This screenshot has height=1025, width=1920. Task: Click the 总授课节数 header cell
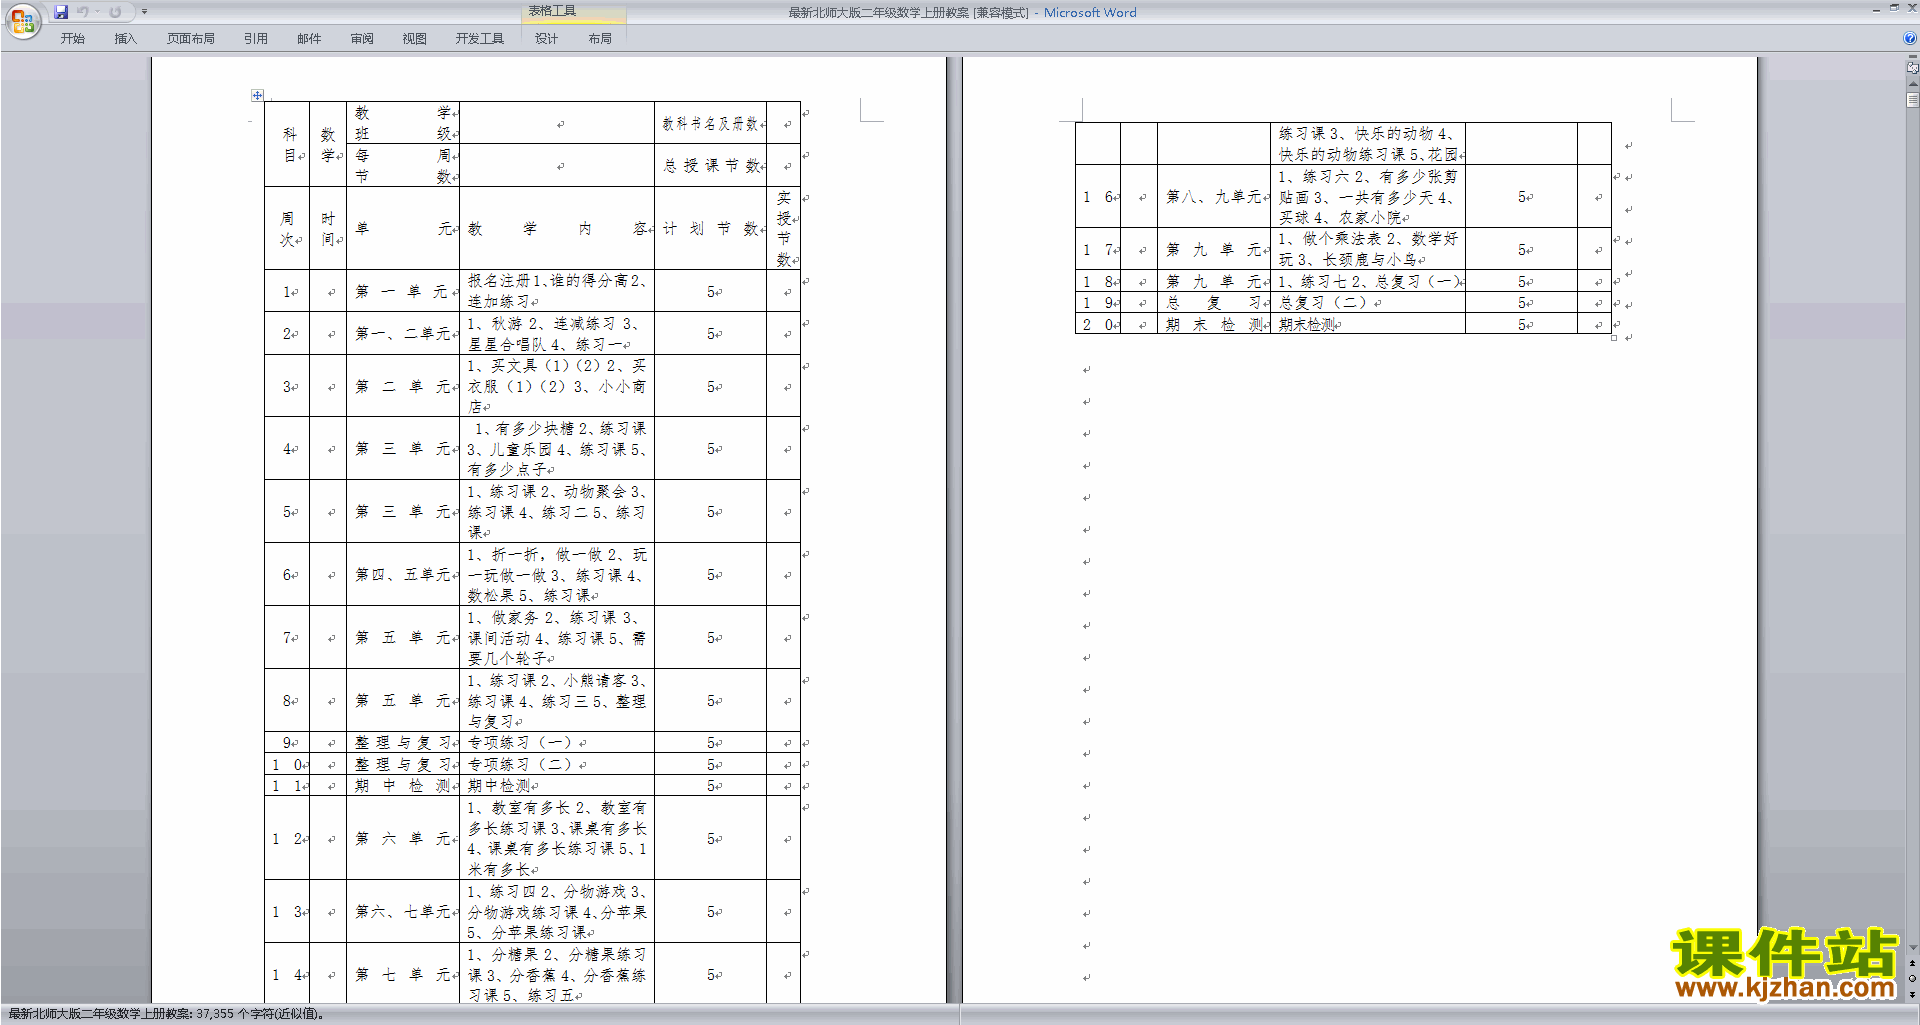pos(711,165)
